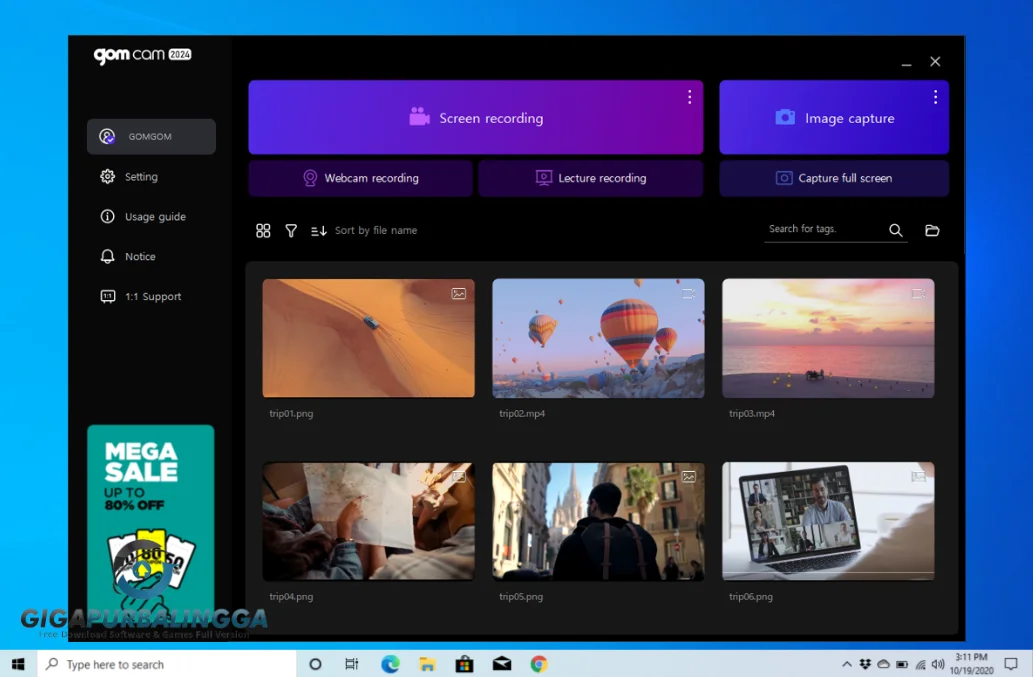
Task: Click the filter funnel icon
Action: [x=291, y=231]
